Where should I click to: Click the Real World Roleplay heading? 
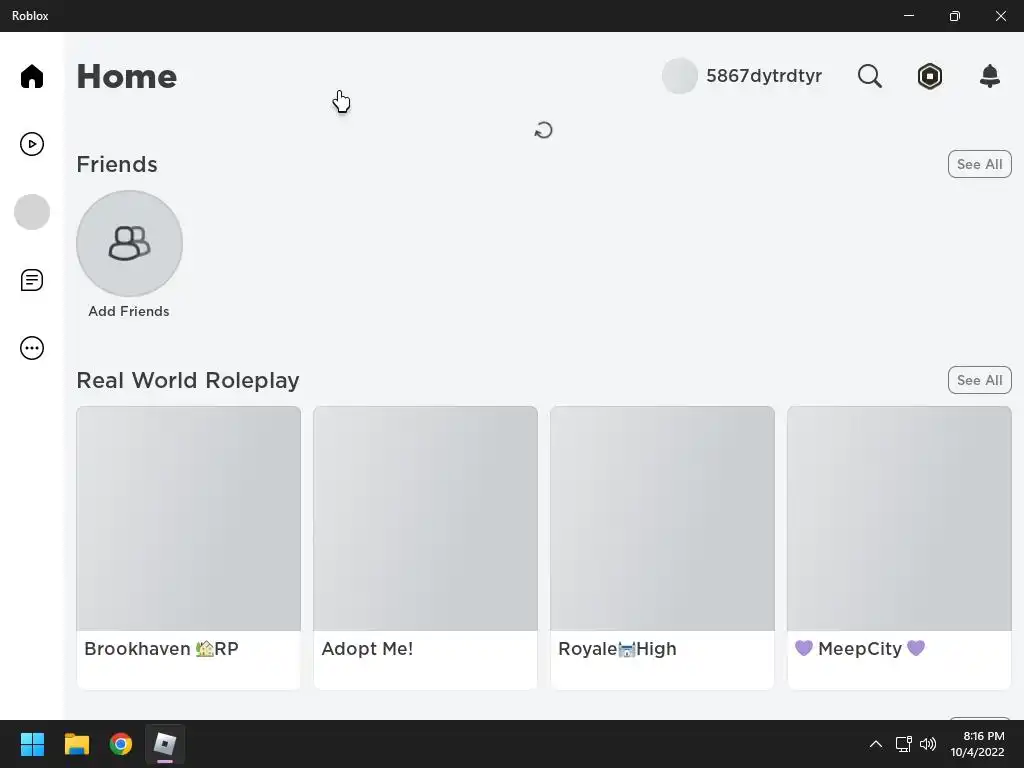(x=188, y=381)
